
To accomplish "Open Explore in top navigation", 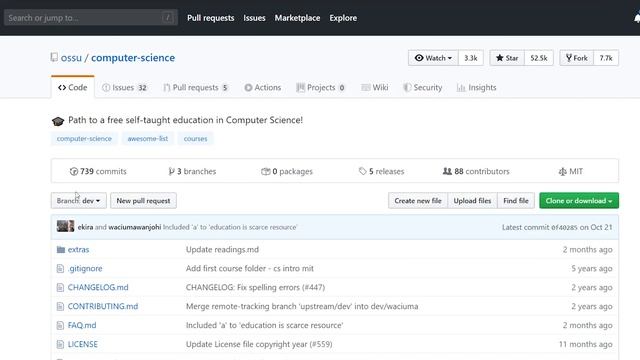I will click(343, 18).
